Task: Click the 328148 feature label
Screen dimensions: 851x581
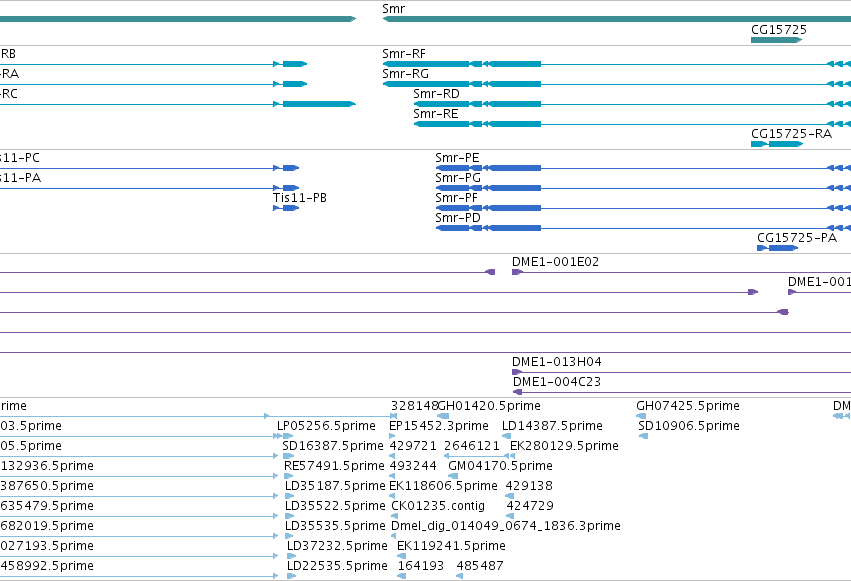Action: tap(415, 406)
